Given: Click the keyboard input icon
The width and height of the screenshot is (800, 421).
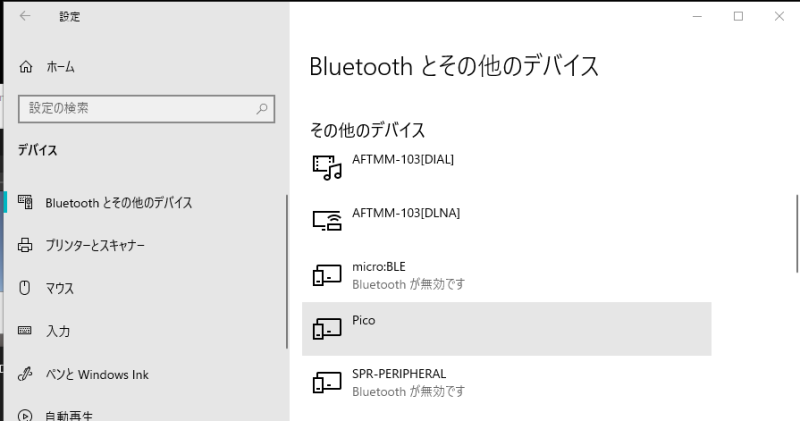Looking at the screenshot, I should 26,331.
